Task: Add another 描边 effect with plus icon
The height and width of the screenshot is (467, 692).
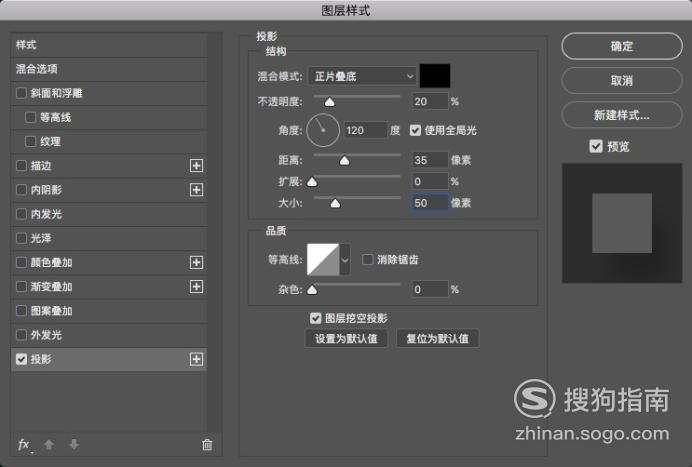Action: tap(196, 166)
